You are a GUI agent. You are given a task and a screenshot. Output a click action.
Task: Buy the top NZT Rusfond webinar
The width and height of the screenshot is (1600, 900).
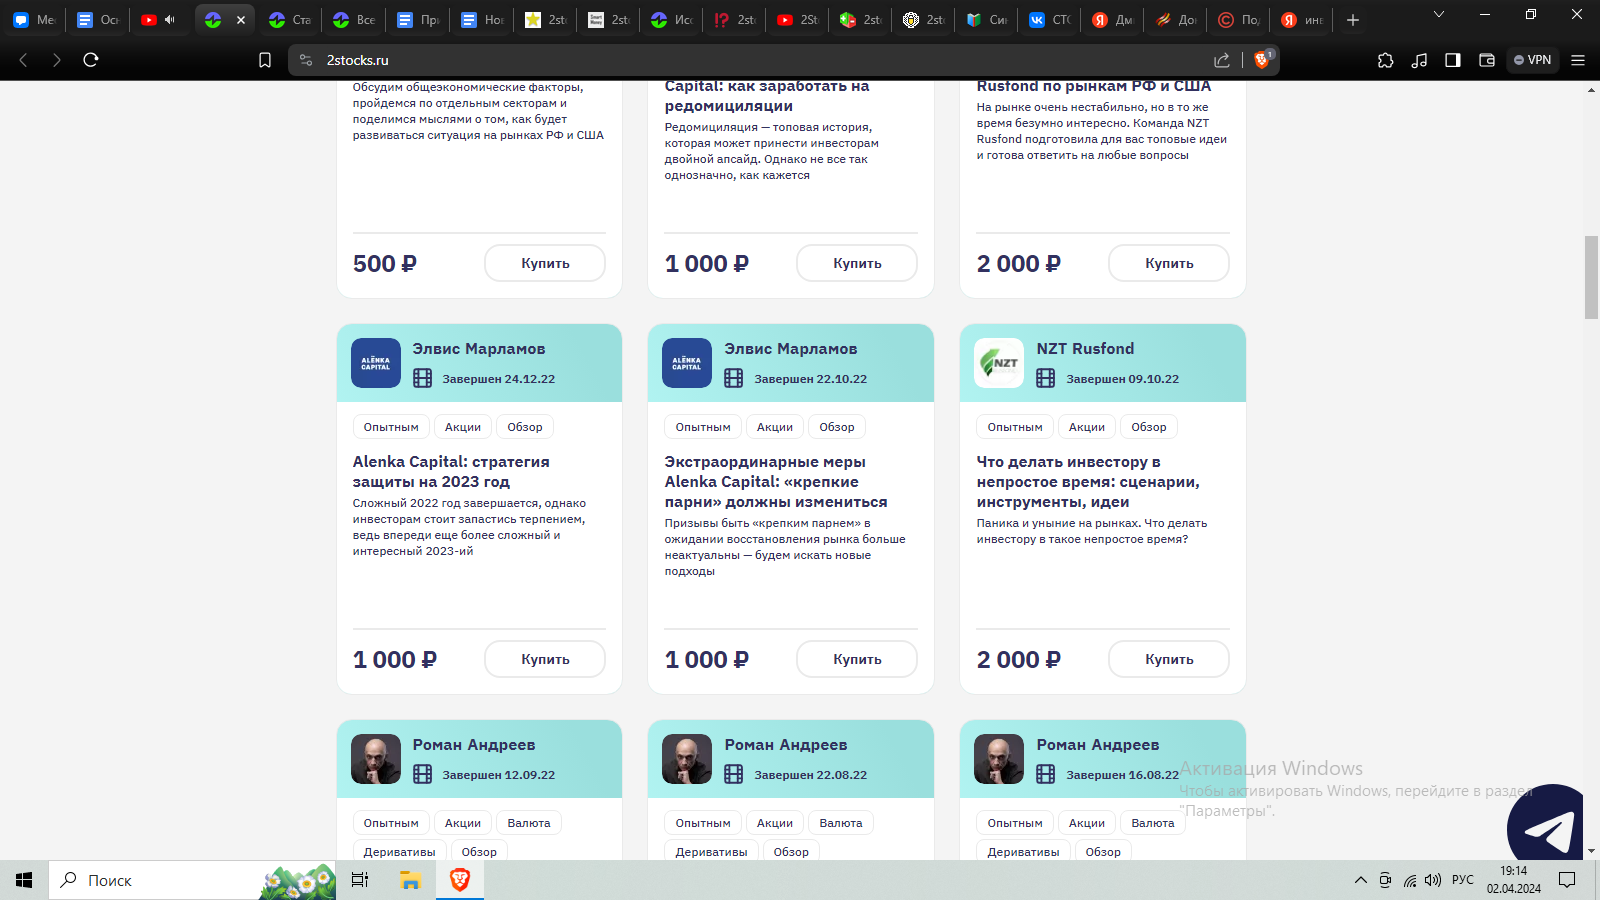(1169, 263)
